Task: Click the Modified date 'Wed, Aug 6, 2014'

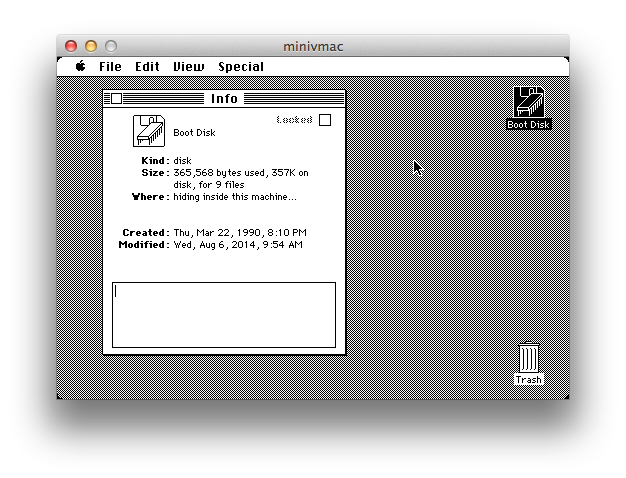Action: pos(215,245)
